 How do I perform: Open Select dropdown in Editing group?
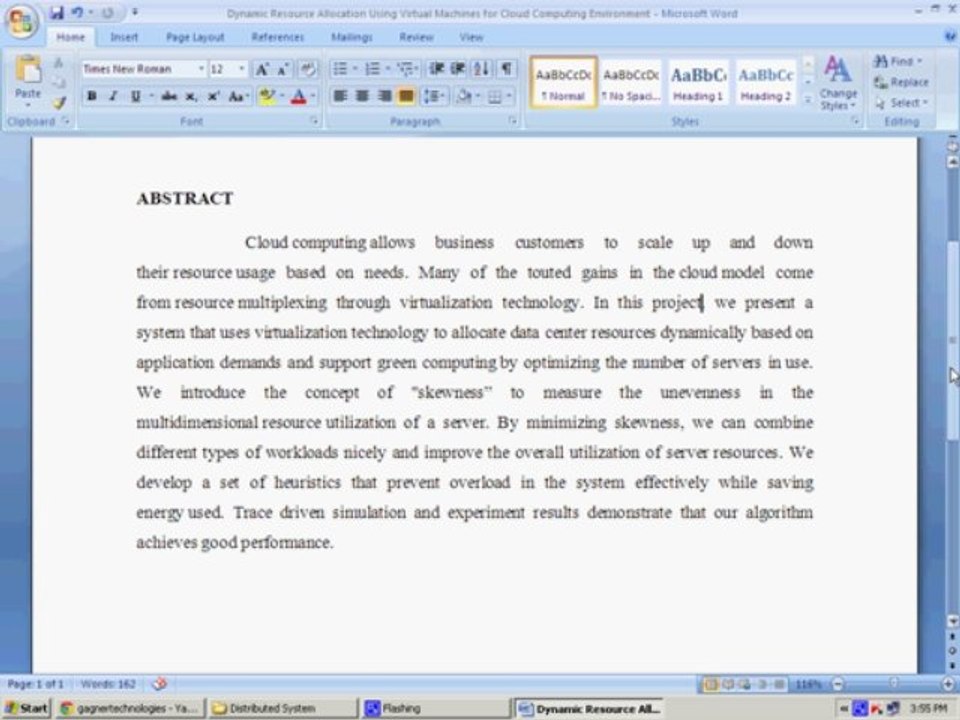901,103
